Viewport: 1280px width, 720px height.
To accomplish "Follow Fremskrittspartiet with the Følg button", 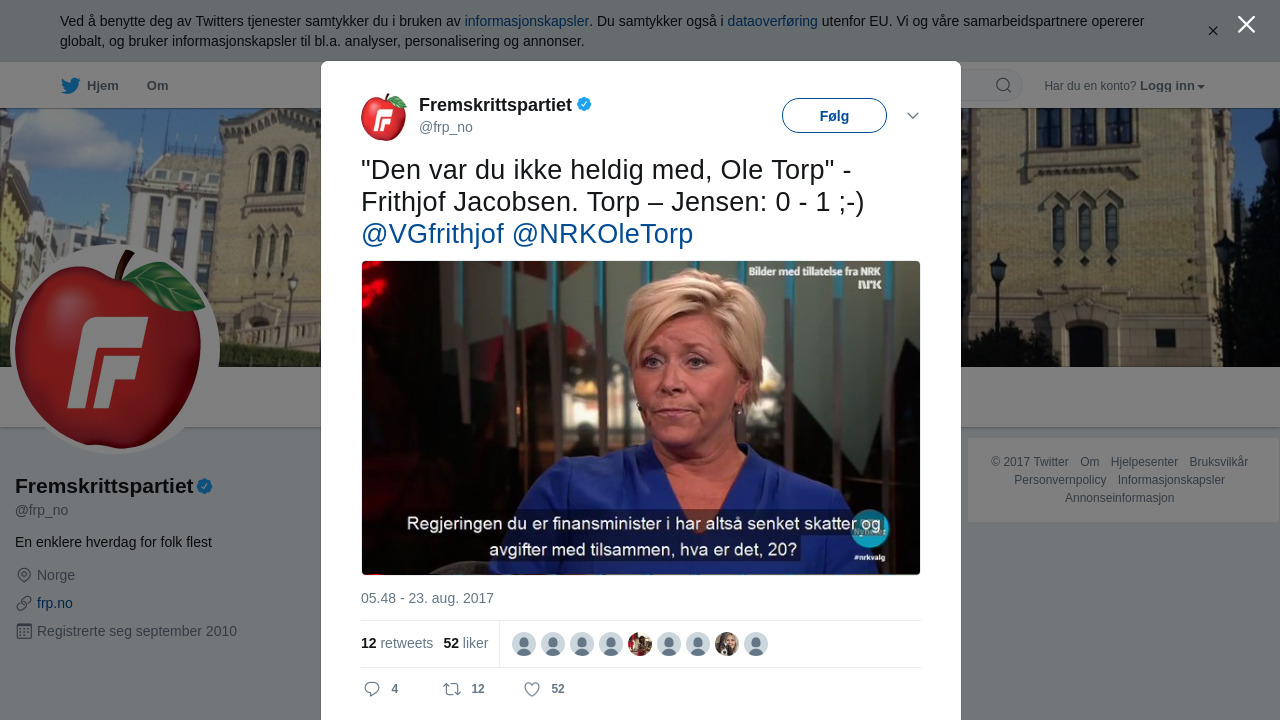I will coord(834,116).
